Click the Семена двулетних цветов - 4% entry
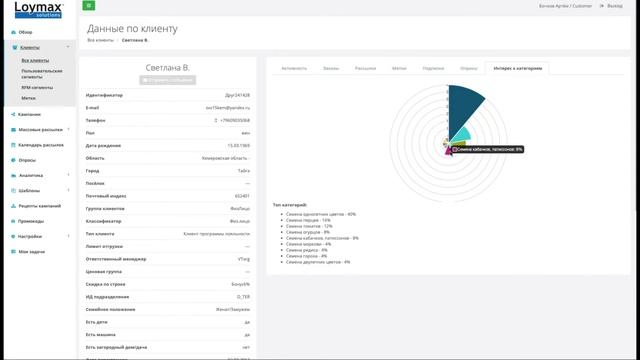The image size is (640, 360). (318, 262)
